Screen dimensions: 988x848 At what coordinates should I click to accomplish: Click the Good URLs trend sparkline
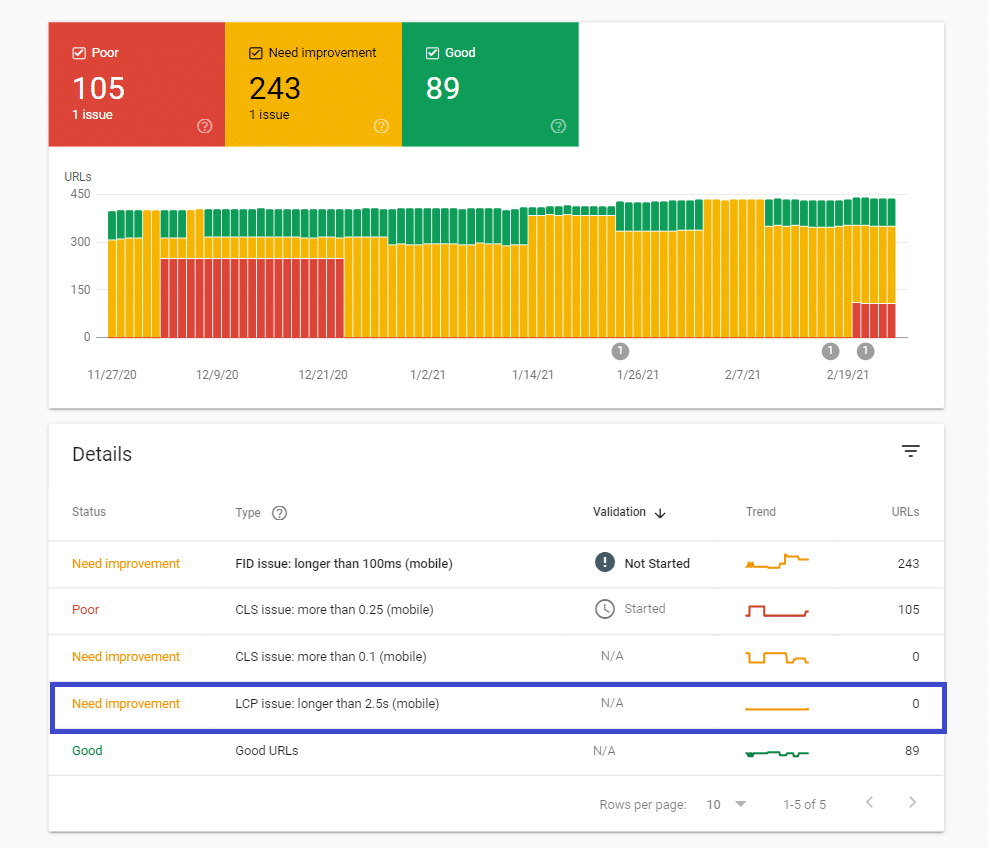click(x=777, y=750)
